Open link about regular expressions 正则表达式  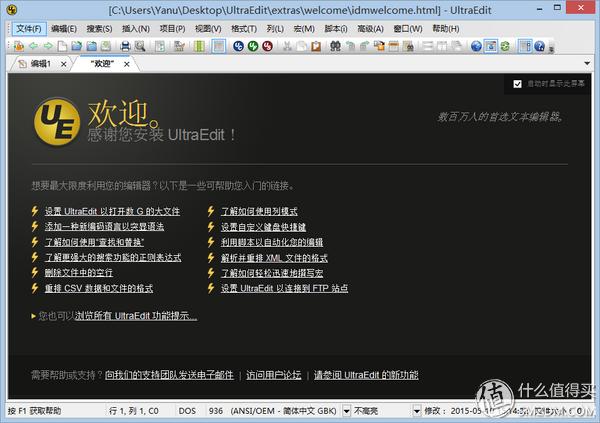coord(113,257)
